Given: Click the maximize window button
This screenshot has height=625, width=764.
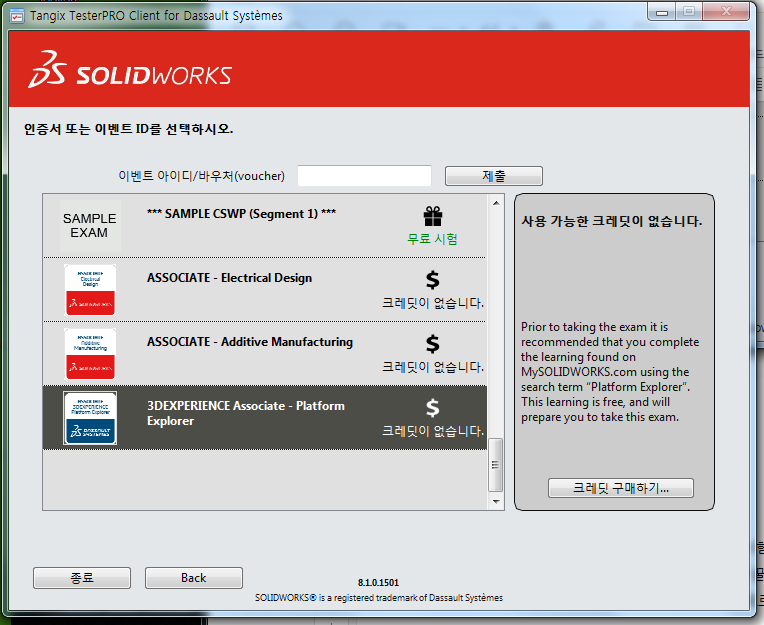Looking at the screenshot, I should [689, 12].
